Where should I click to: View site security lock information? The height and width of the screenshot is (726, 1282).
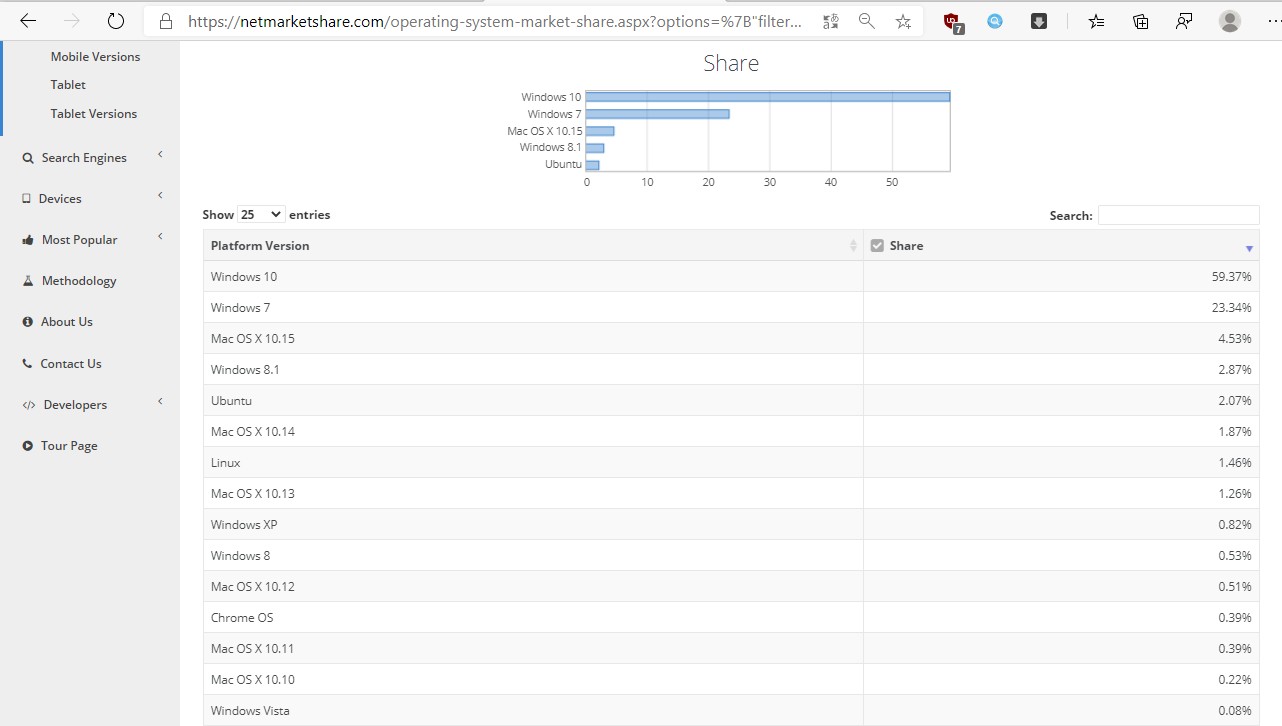pyautogui.click(x=167, y=21)
